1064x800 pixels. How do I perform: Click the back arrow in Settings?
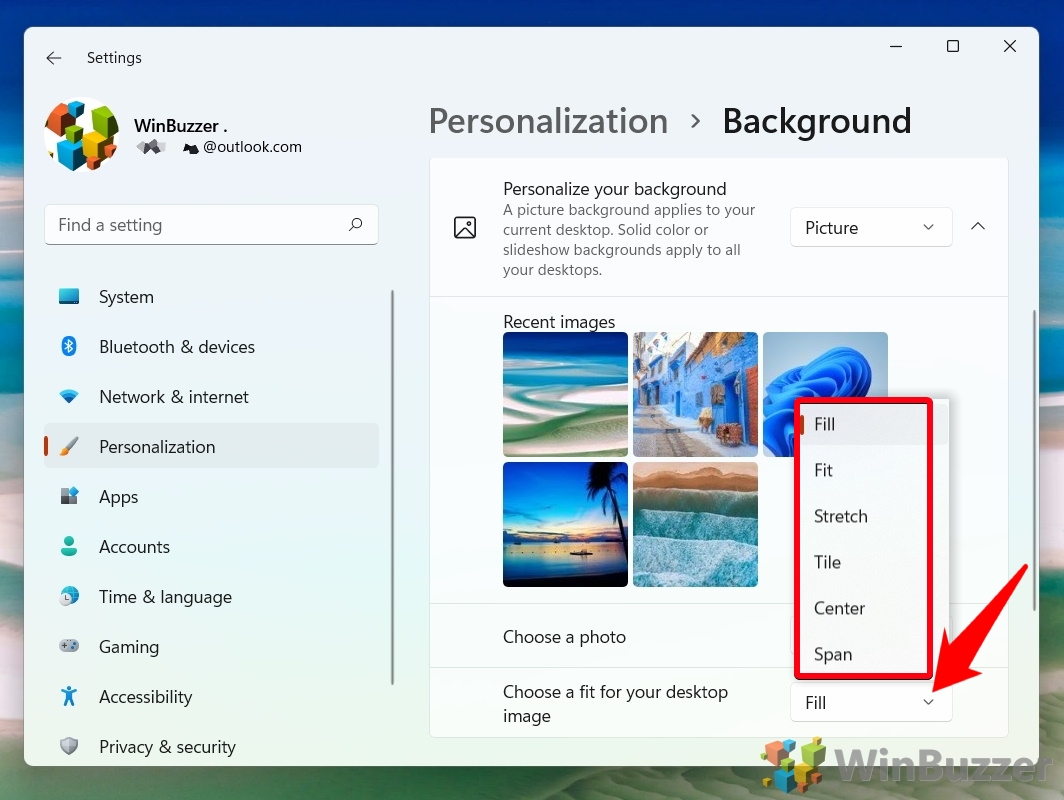pos(54,58)
